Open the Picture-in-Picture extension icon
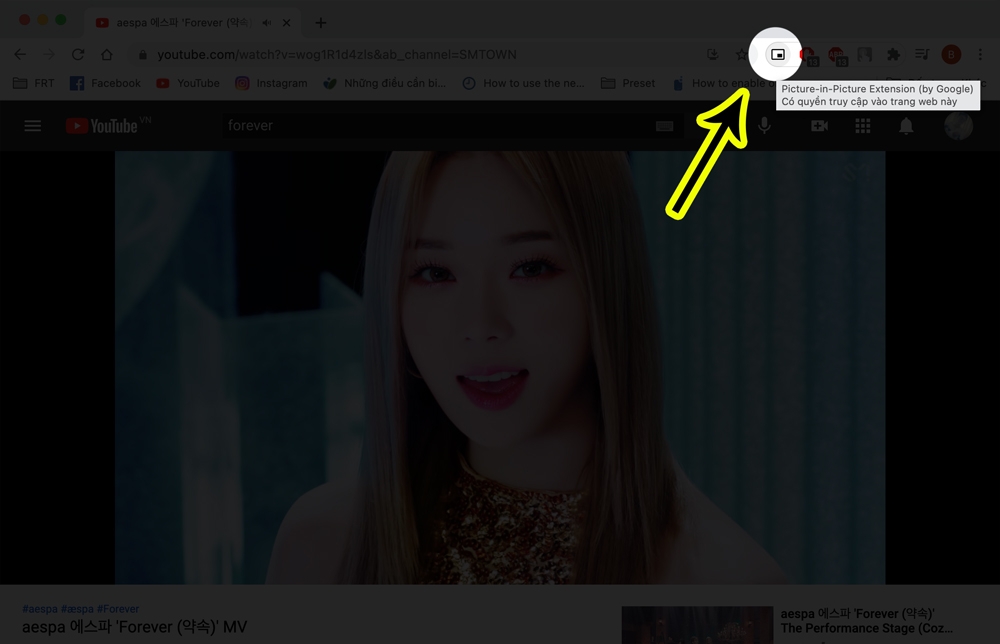Viewport: 1000px width, 644px height. pos(778,55)
